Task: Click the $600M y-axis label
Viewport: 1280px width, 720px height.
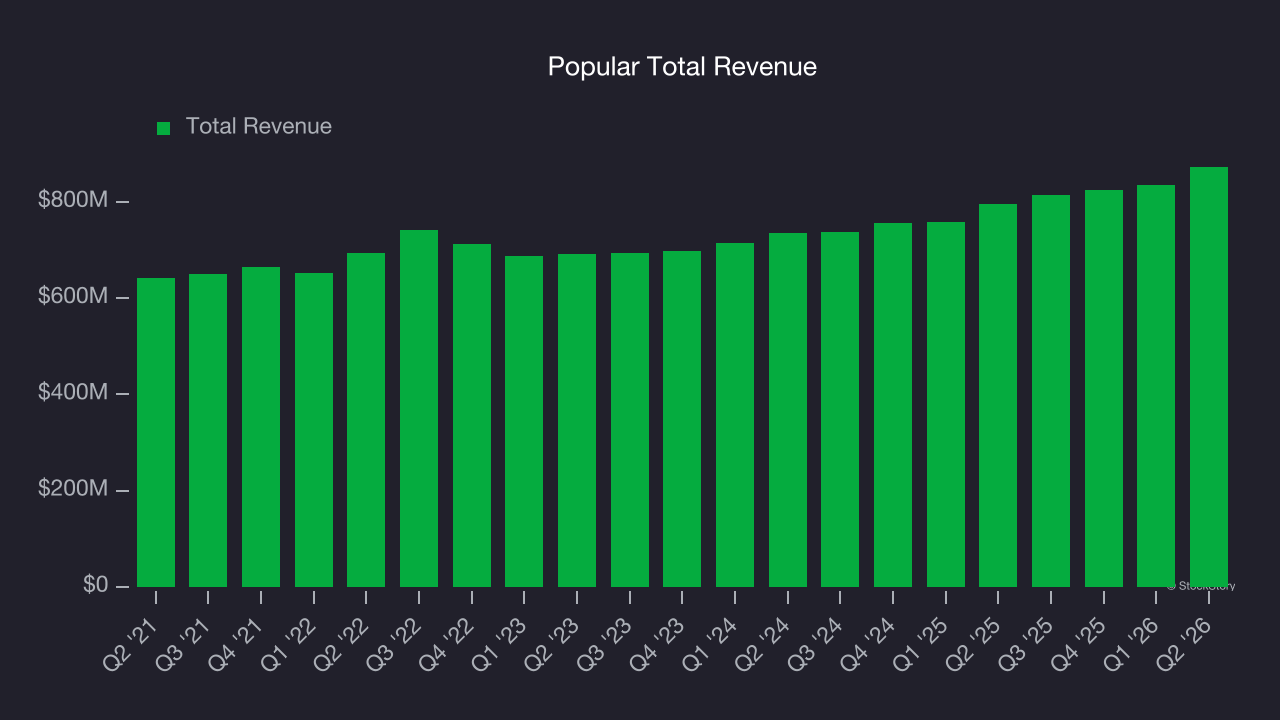Action: coord(73,297)
